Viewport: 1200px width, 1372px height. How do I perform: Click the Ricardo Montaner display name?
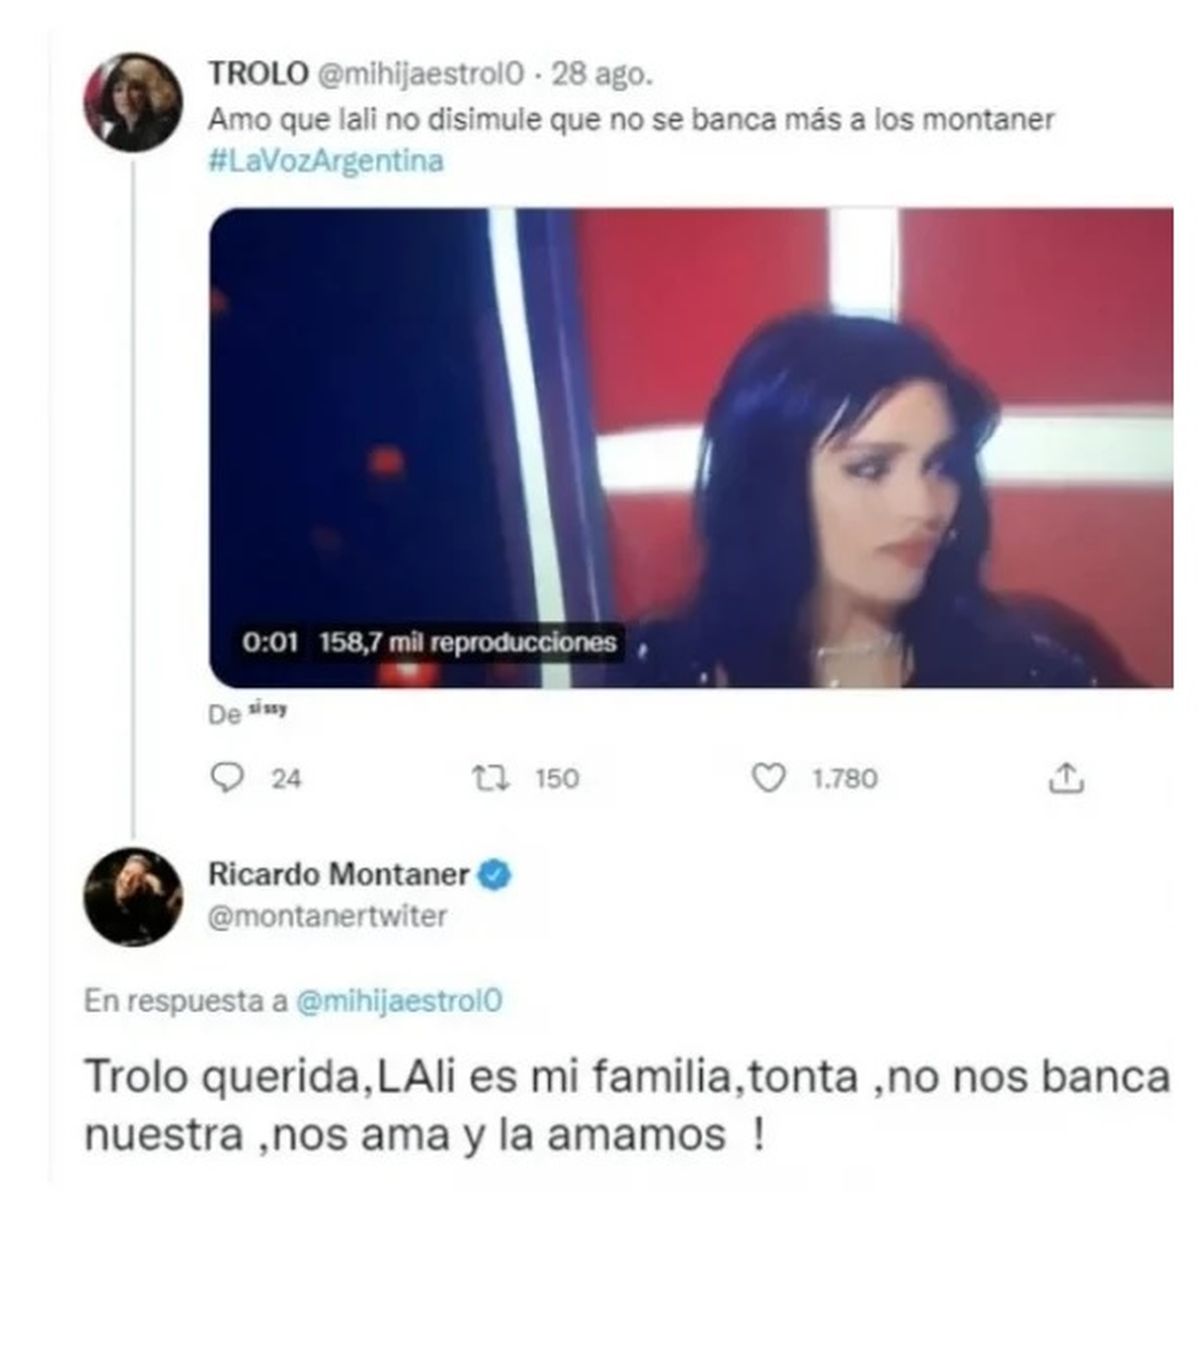coord(339,874)
